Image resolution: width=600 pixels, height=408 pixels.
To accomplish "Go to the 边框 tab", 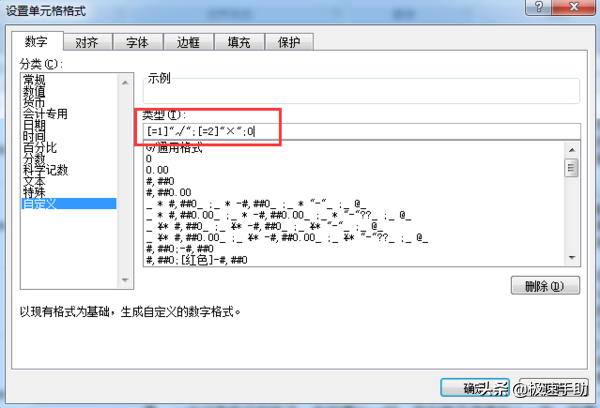I will pyautogui.click(x=188, y=42).
